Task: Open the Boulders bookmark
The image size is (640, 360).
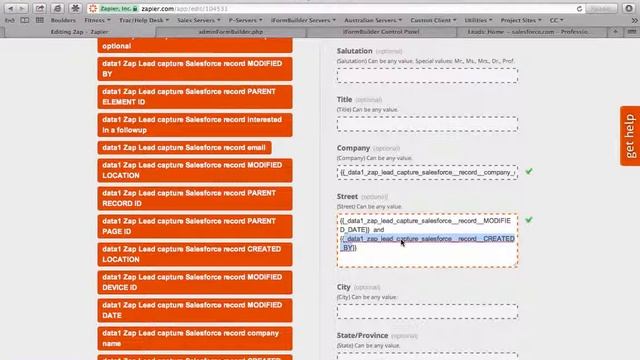Action: point(63,20)
